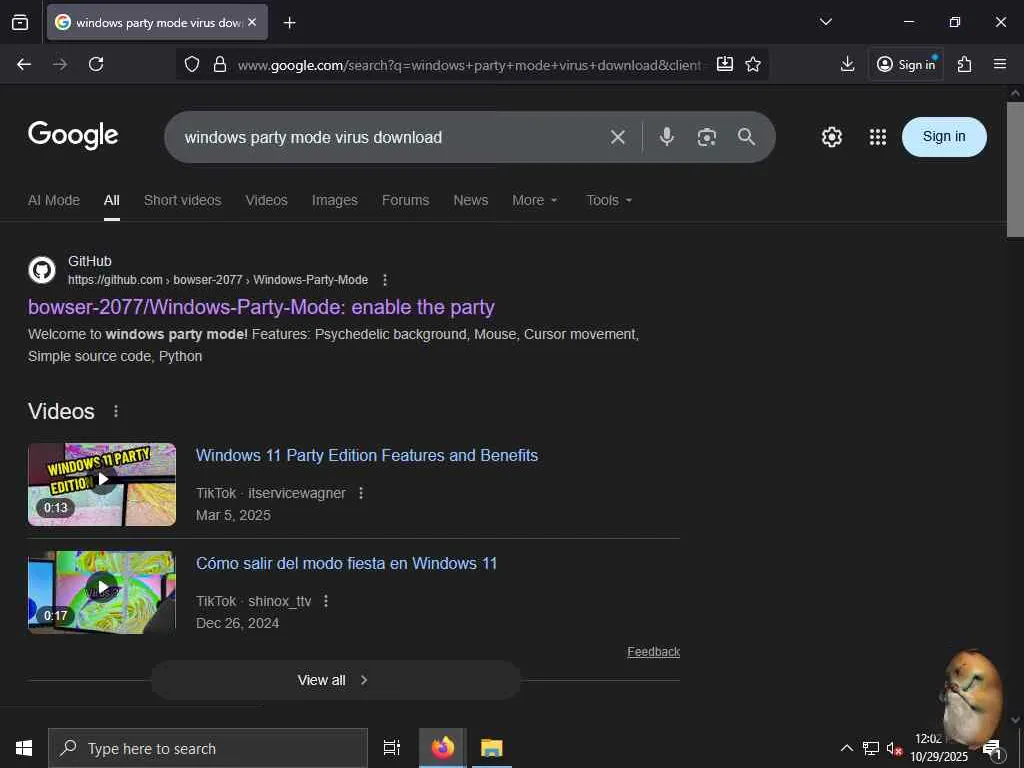Bookmark this page with star icon

pyautogui.click(x=753, y=64)
